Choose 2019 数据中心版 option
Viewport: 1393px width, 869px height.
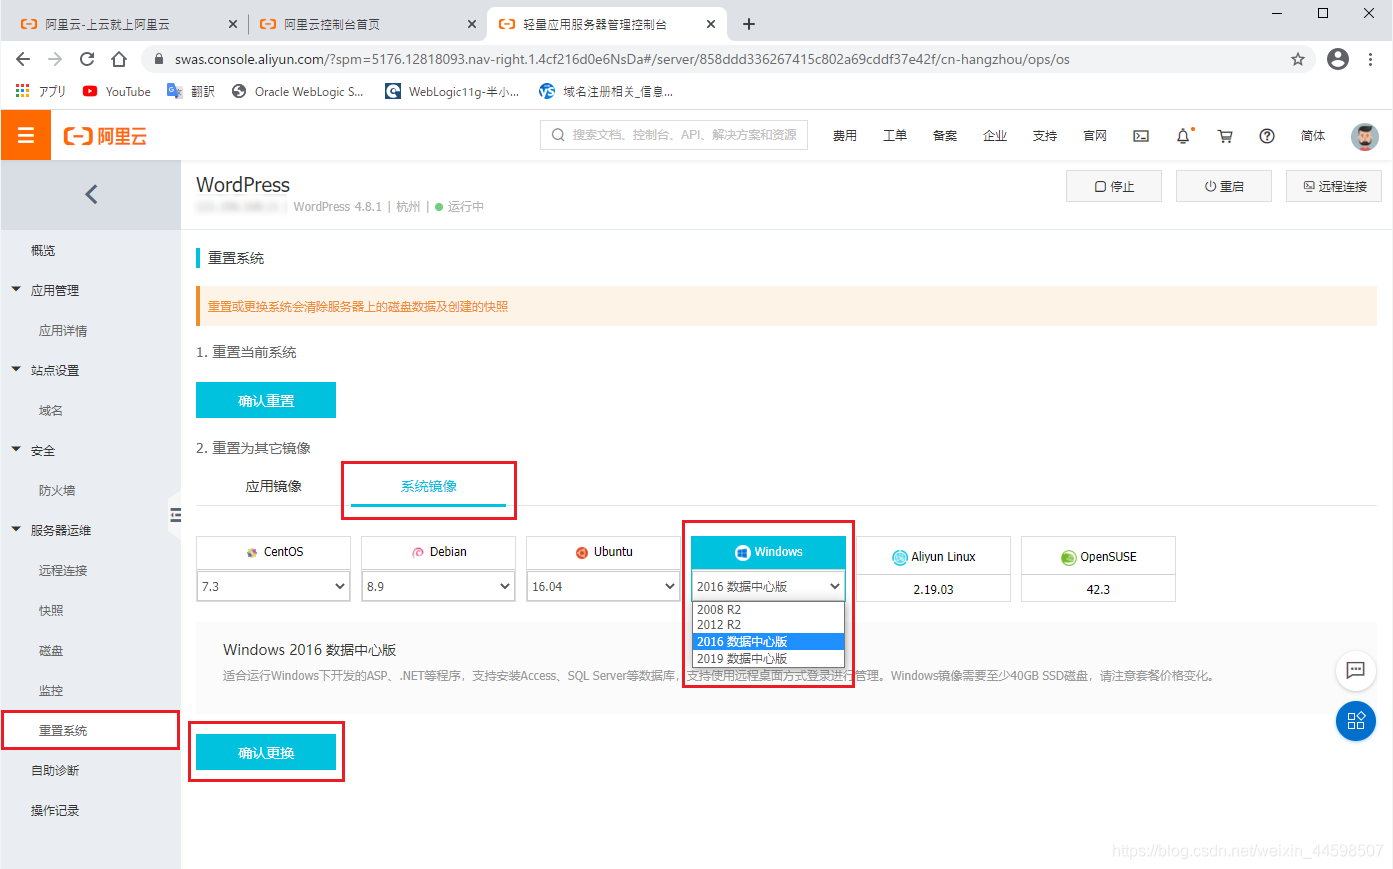click(x=768, y=658)
